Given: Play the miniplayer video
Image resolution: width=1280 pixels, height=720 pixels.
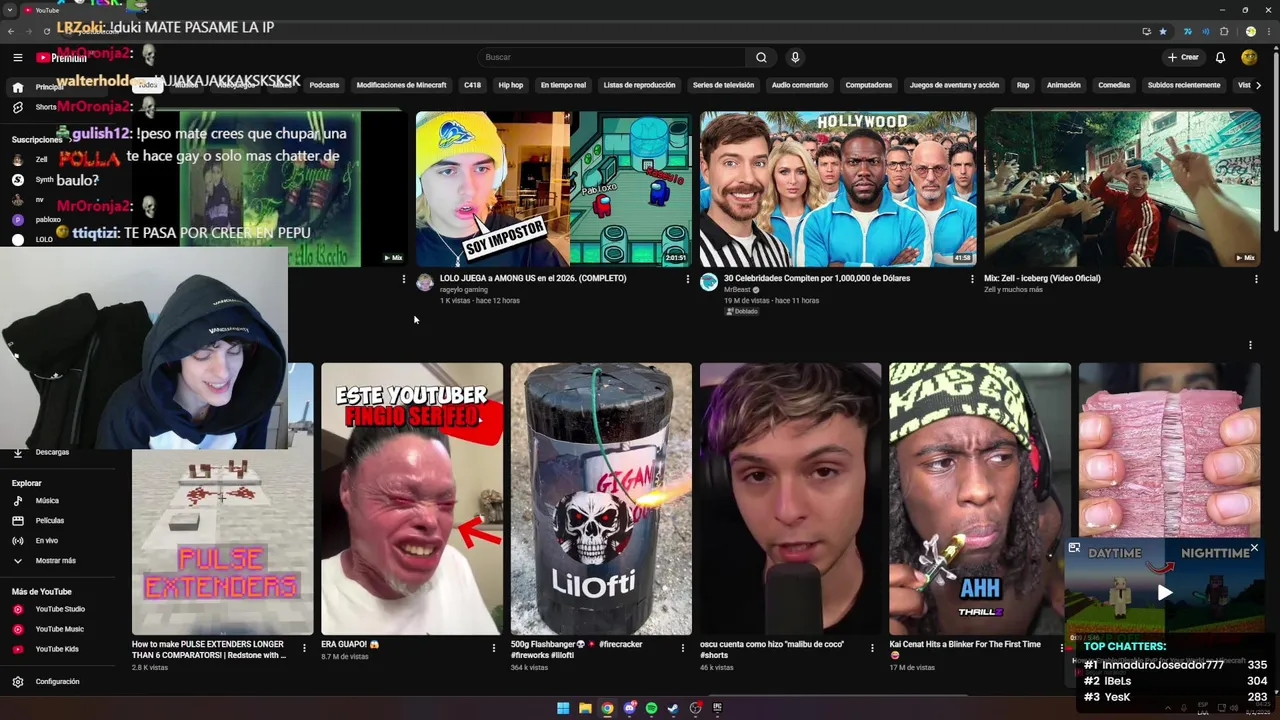Looking at the screenshot, I should coord(1164,592).
